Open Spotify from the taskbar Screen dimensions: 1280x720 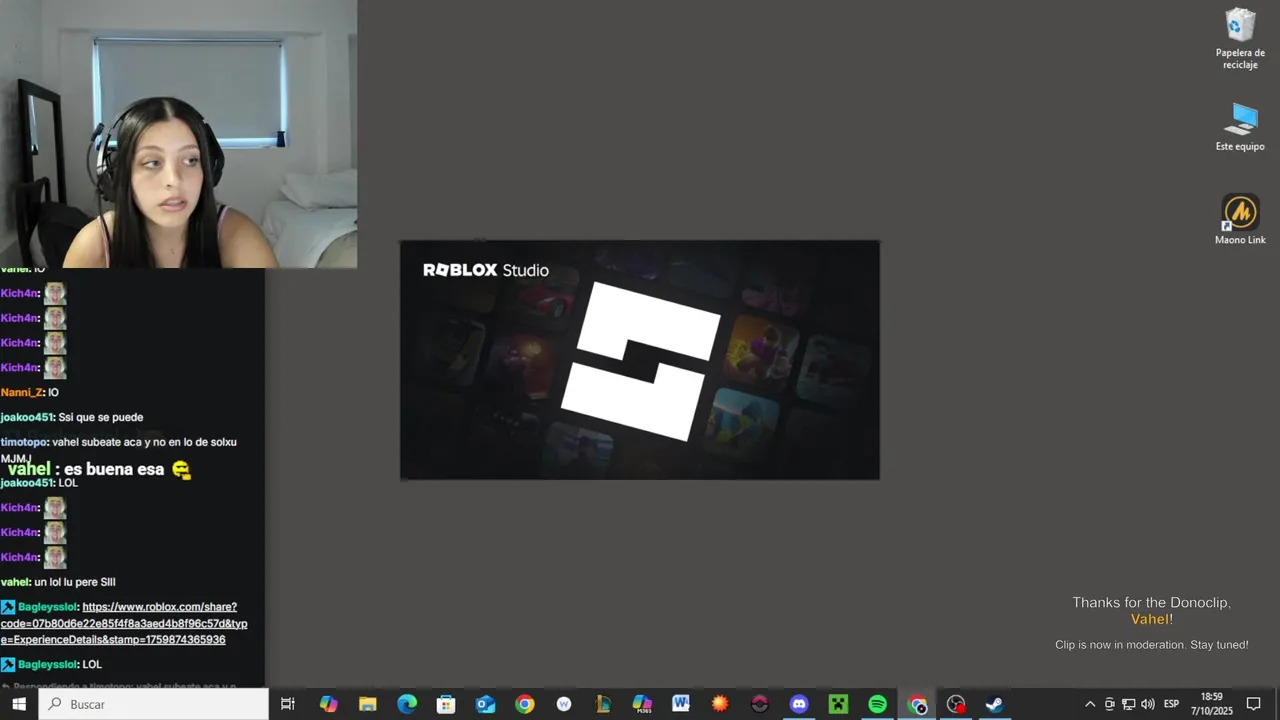pos(877,704)
